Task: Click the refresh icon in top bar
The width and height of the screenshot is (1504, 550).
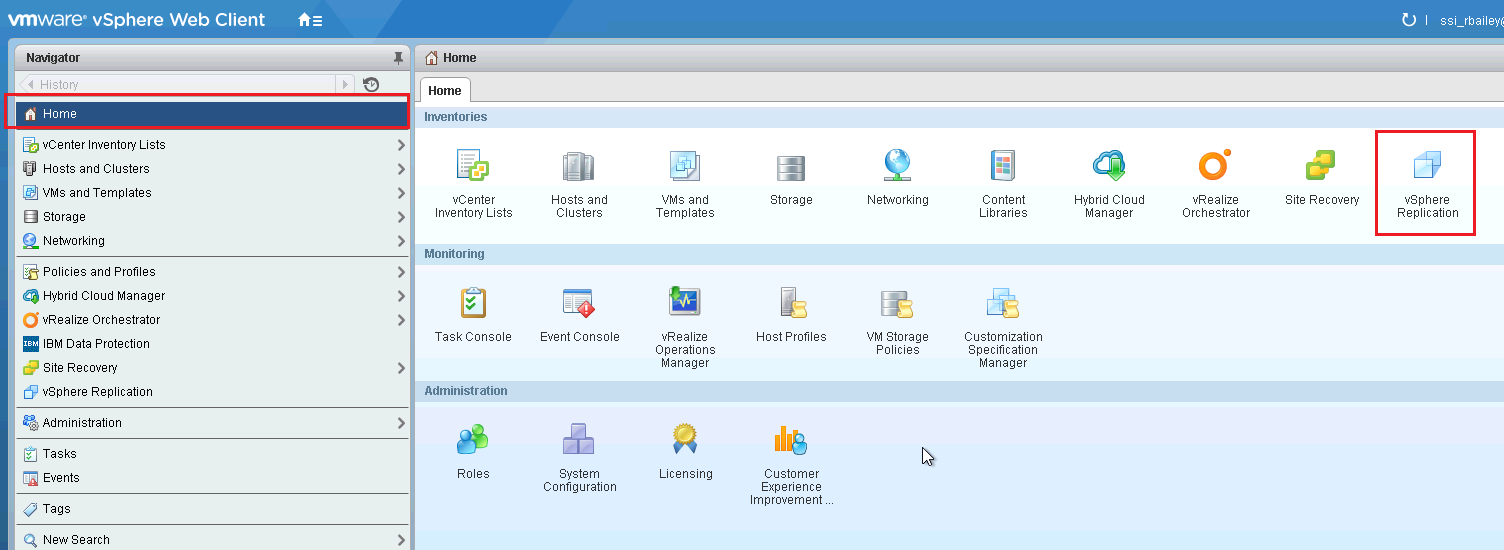Action: click(x=1409, y=19)
